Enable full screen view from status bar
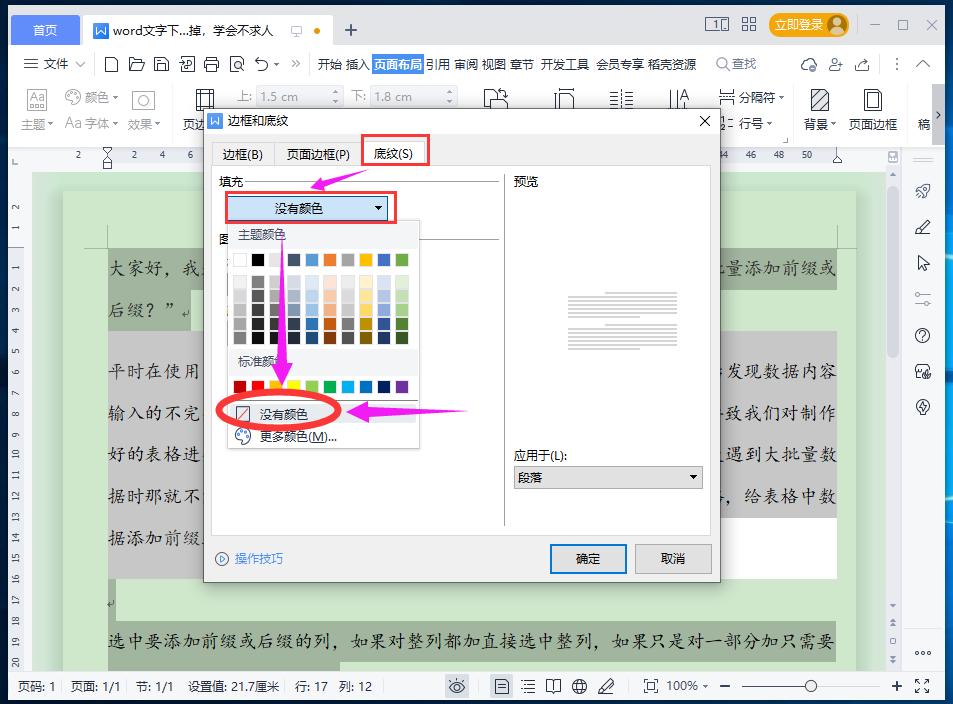 tap(922, 686)
